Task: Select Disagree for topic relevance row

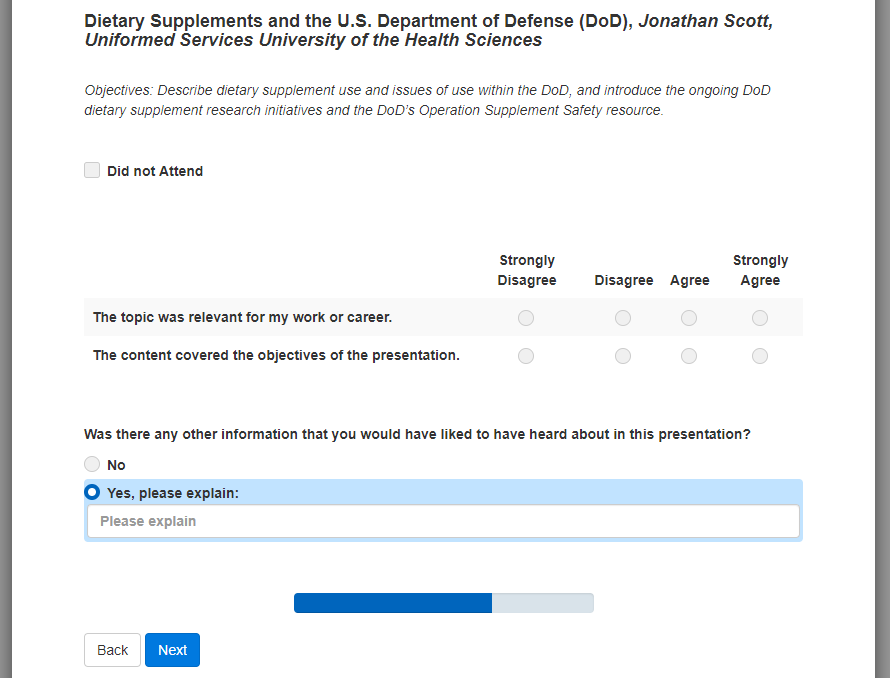Action: (x=623, y=318)
